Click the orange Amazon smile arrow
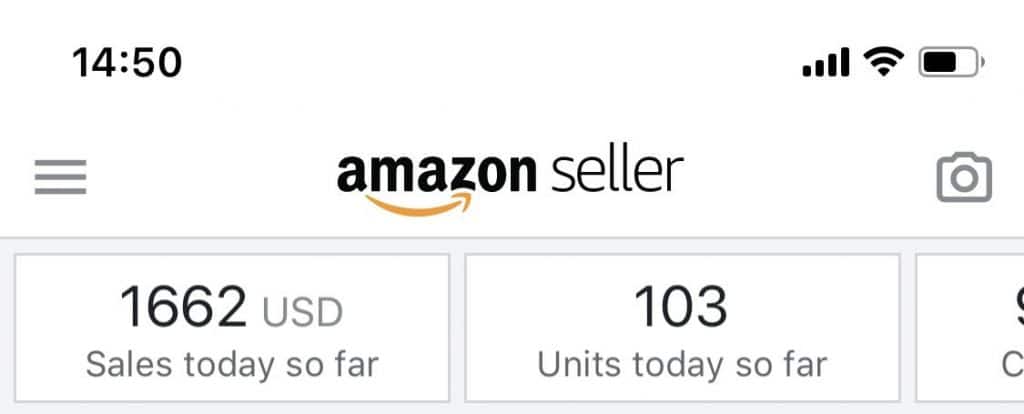Image resolution: width=1024 pixels, height=414 pixels. [418, 205]
